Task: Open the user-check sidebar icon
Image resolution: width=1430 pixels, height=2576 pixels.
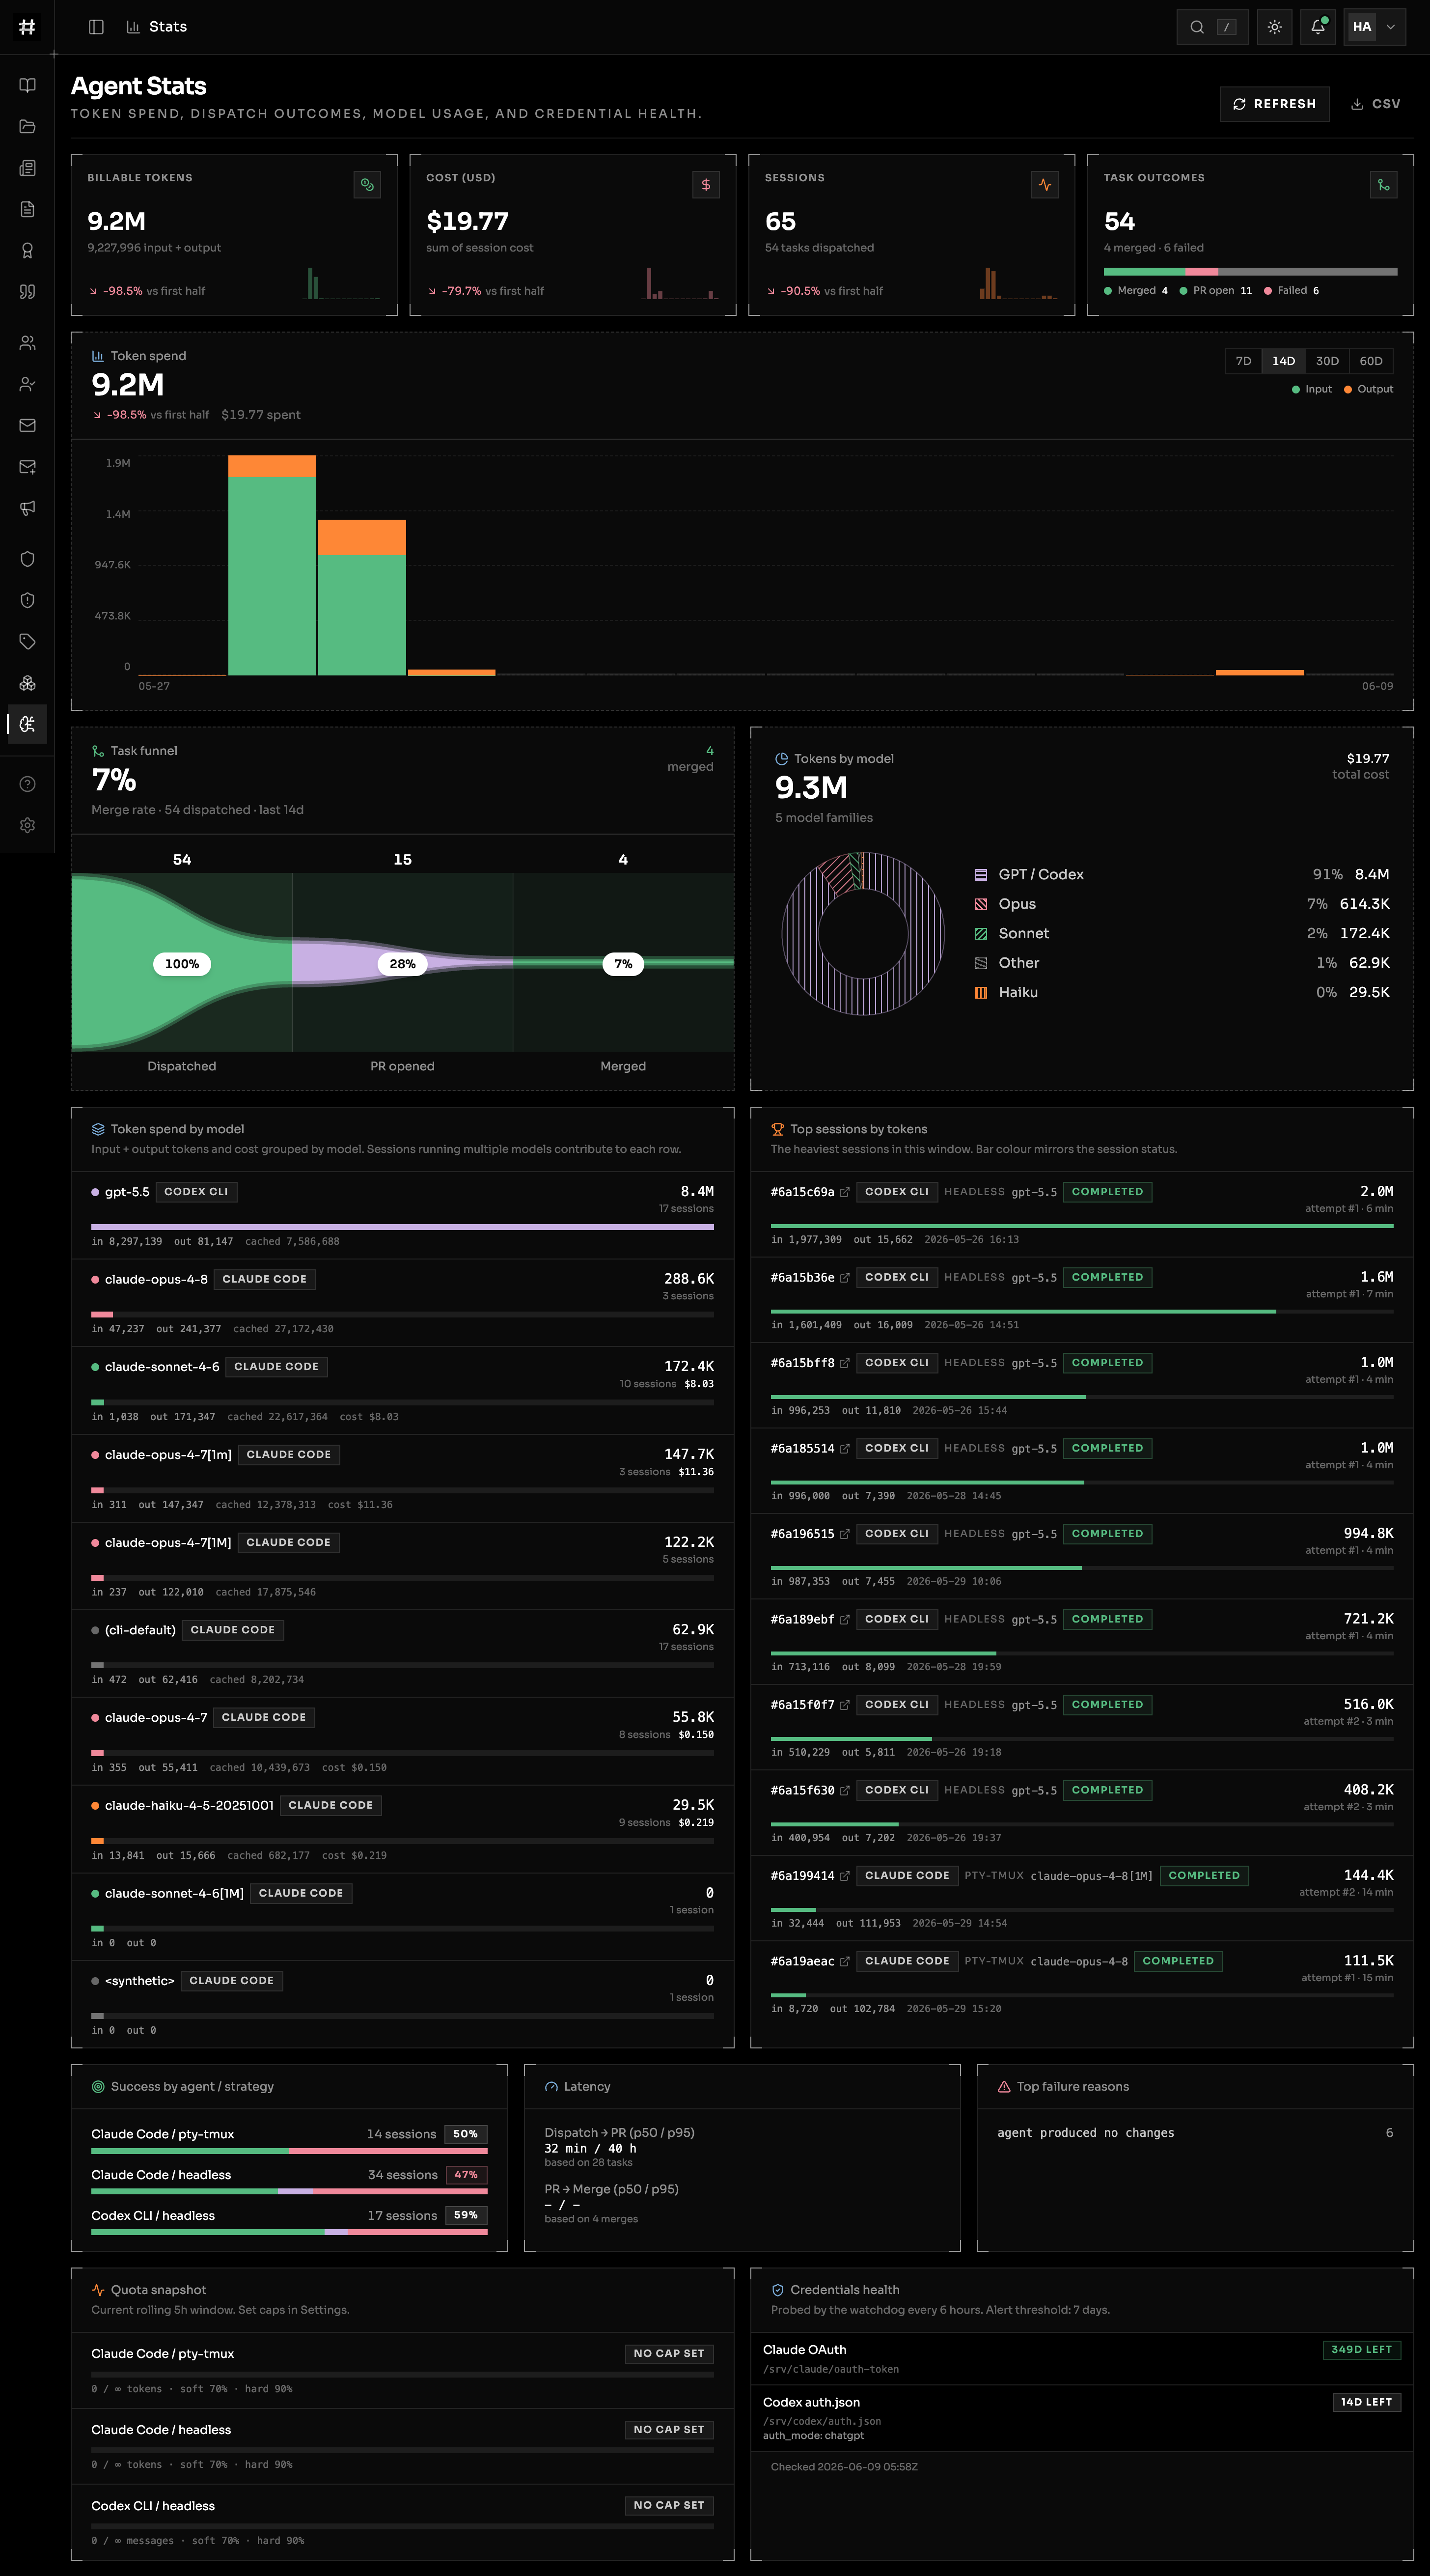Action: 27,384
